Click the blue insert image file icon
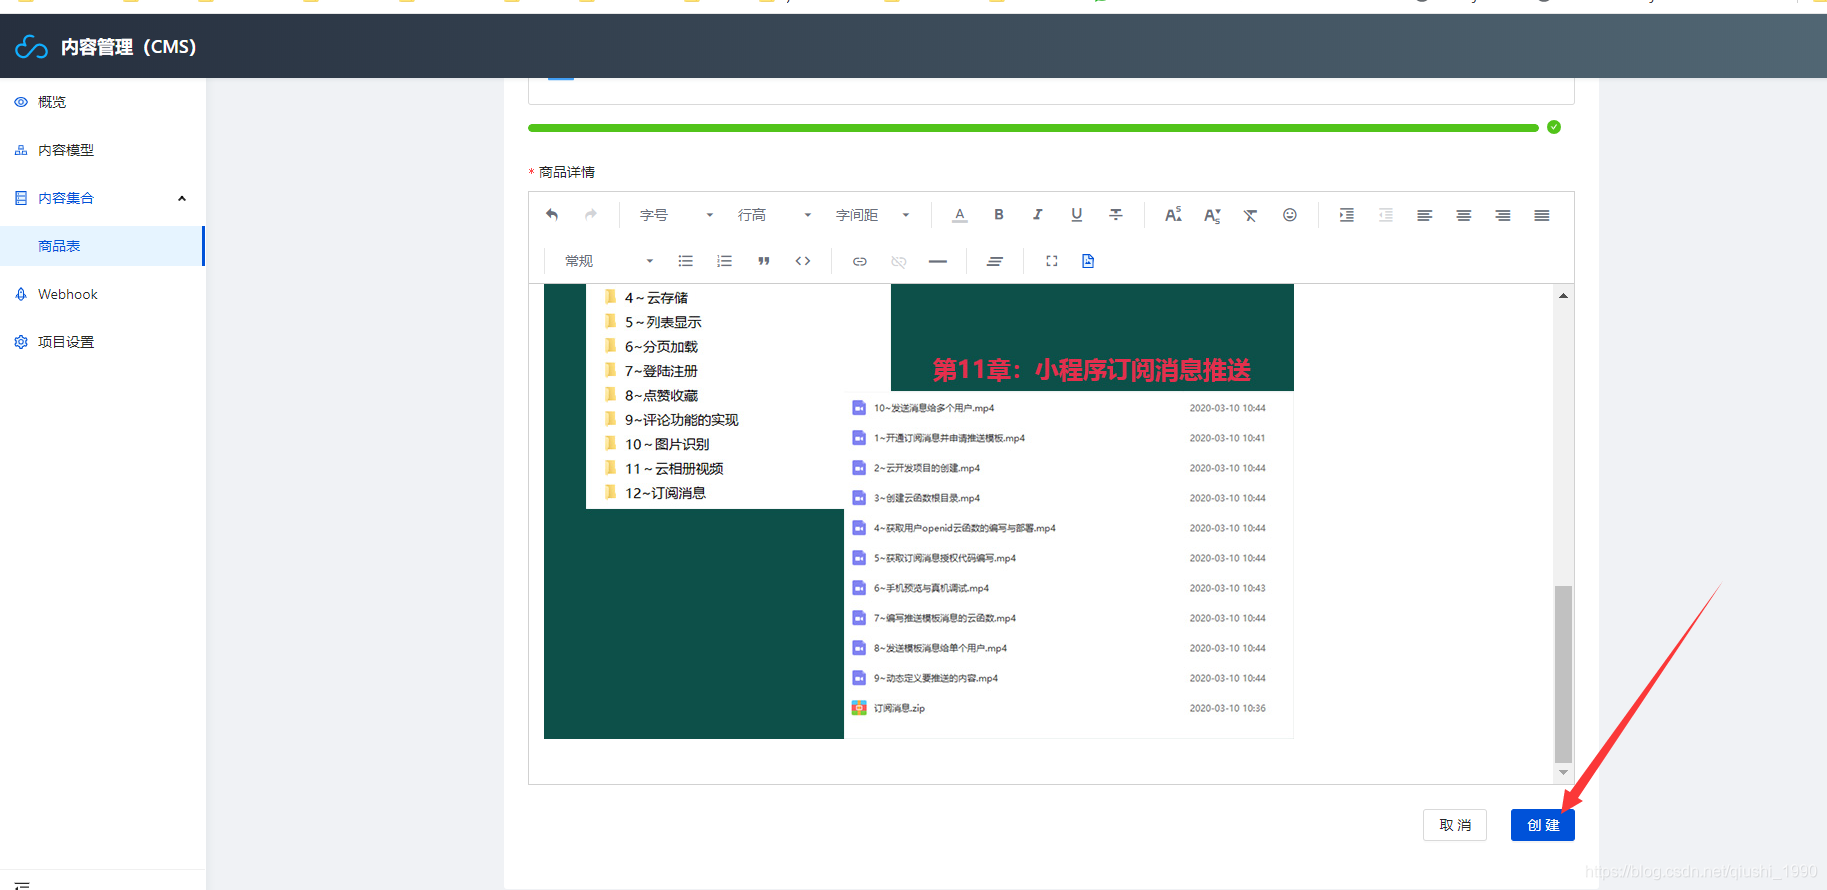Screen dimensions: 1827x890 pos(1088,261)
